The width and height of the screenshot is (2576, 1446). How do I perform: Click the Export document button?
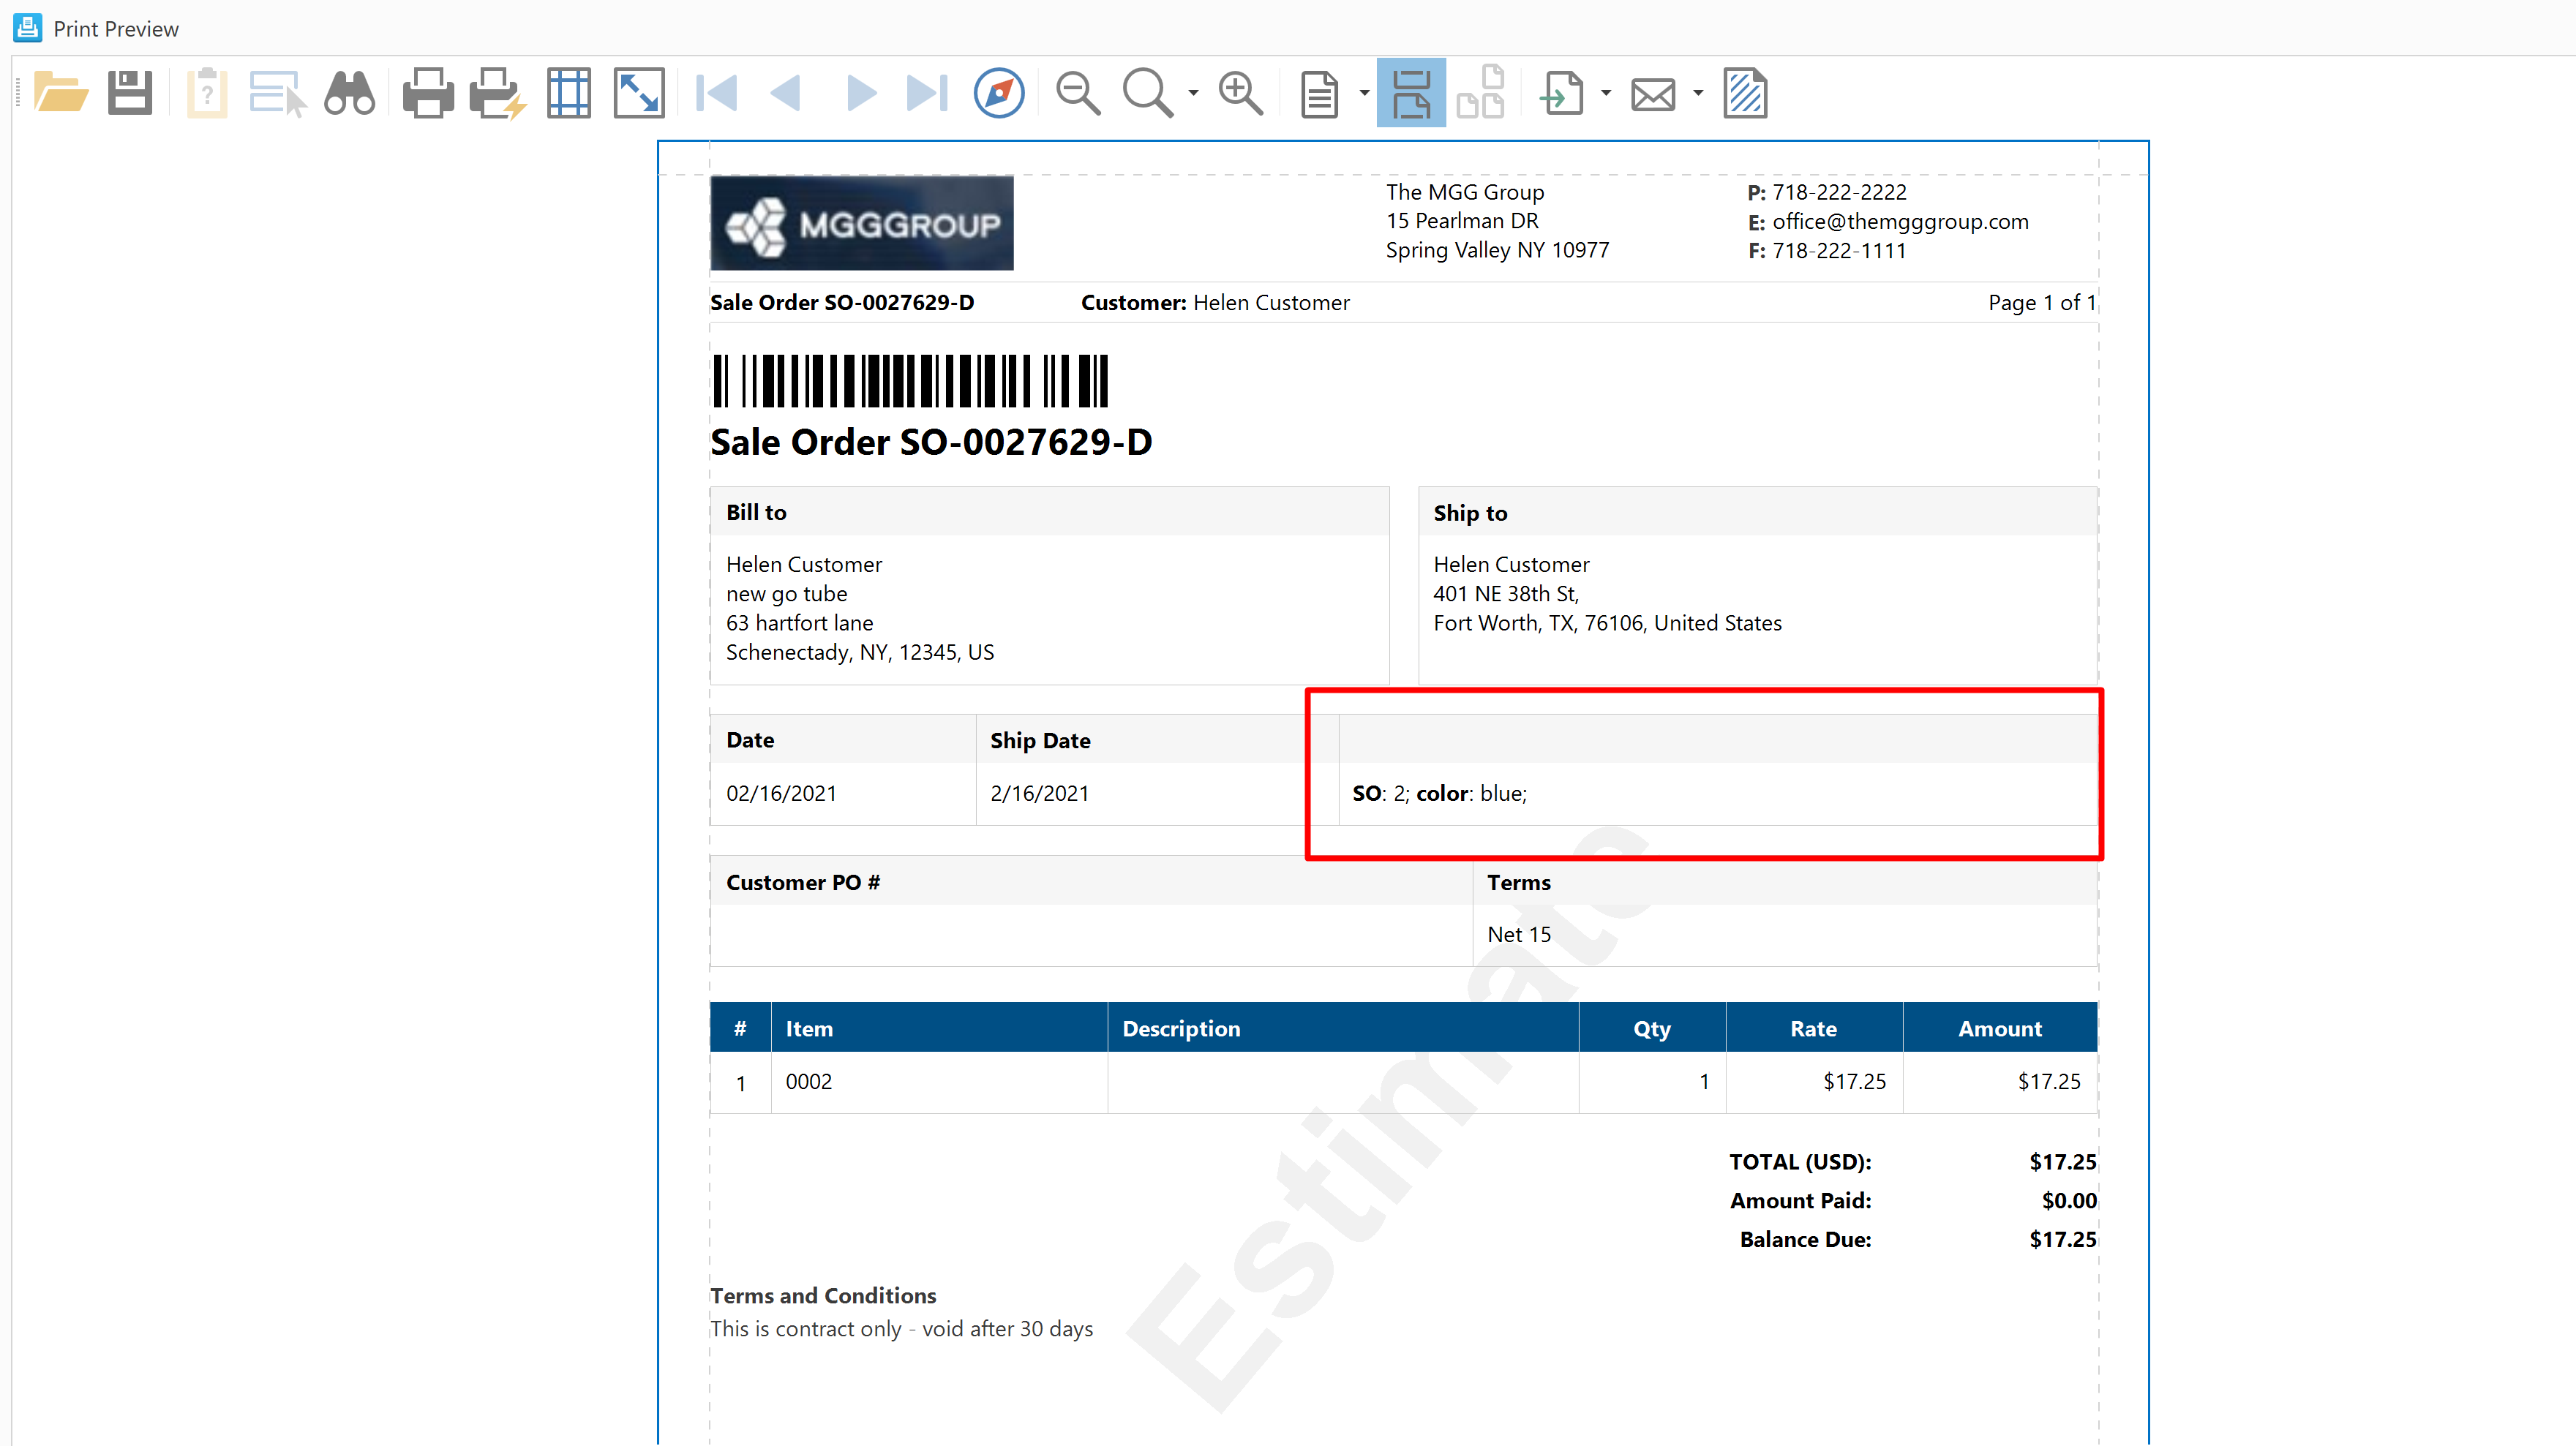pyautogui.click(x=1562, y=94)
